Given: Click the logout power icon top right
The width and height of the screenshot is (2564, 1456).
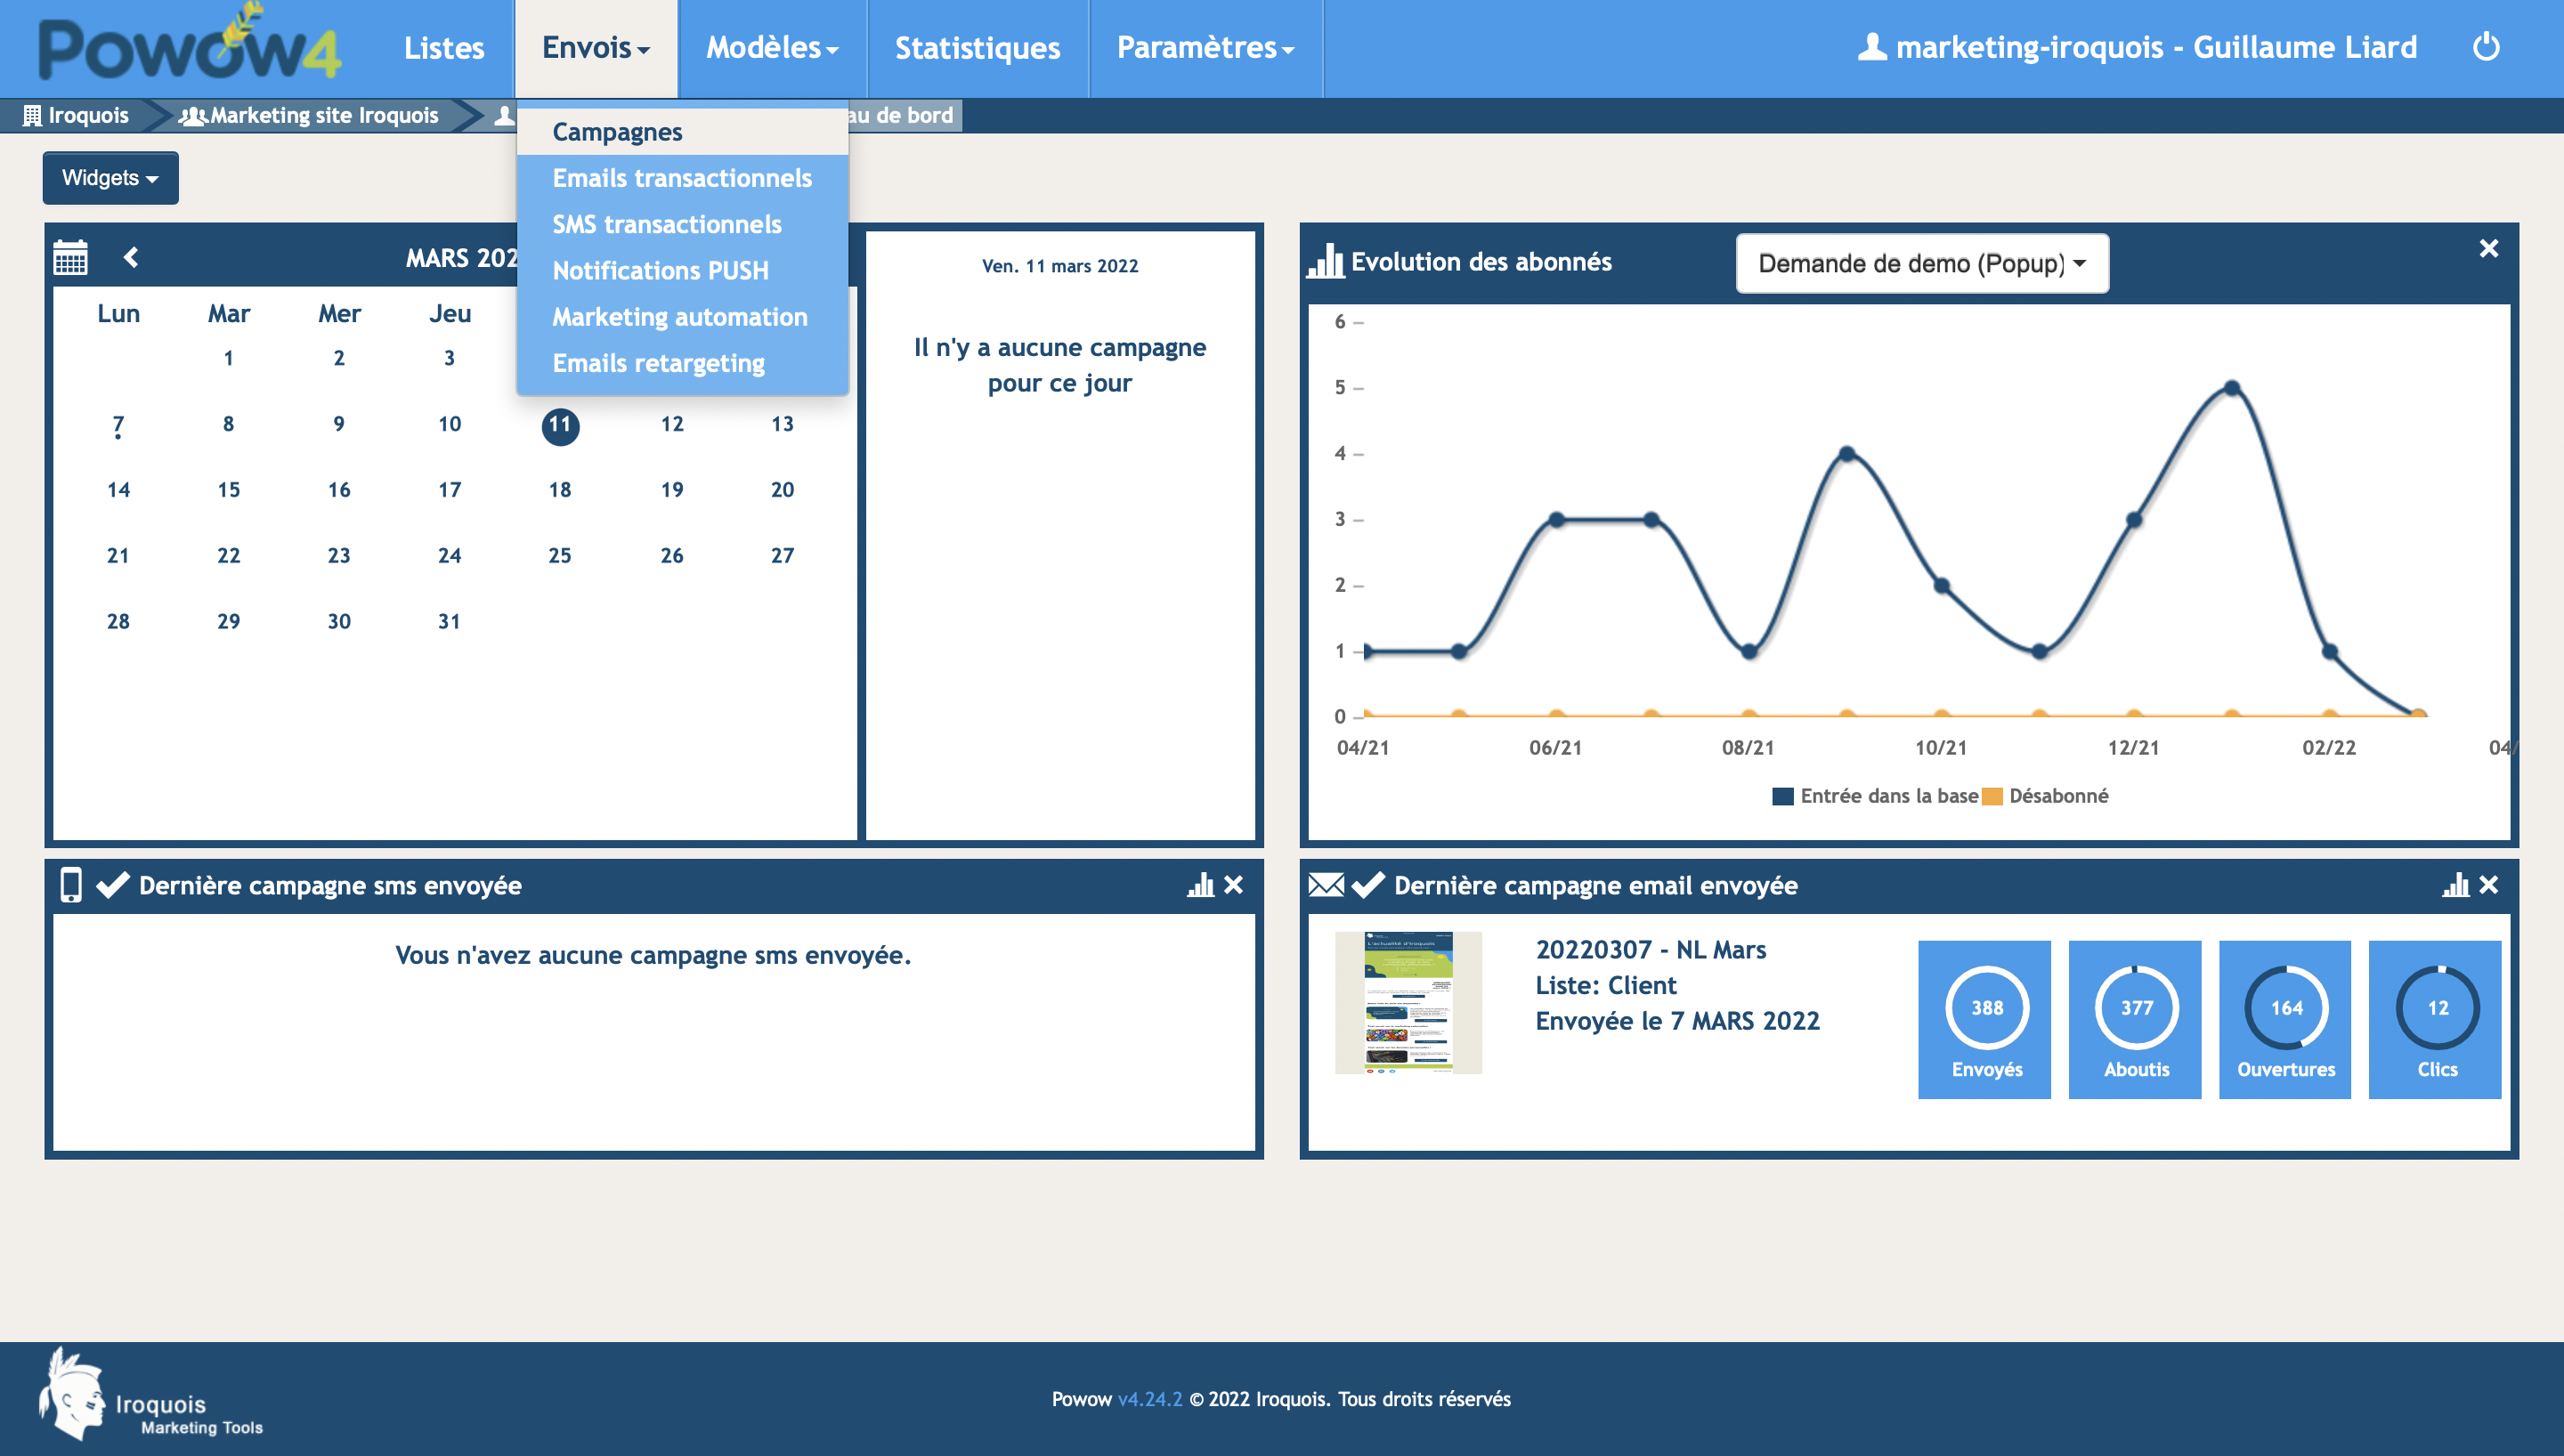Looking at the screenshot, I should click(2488, 47).
